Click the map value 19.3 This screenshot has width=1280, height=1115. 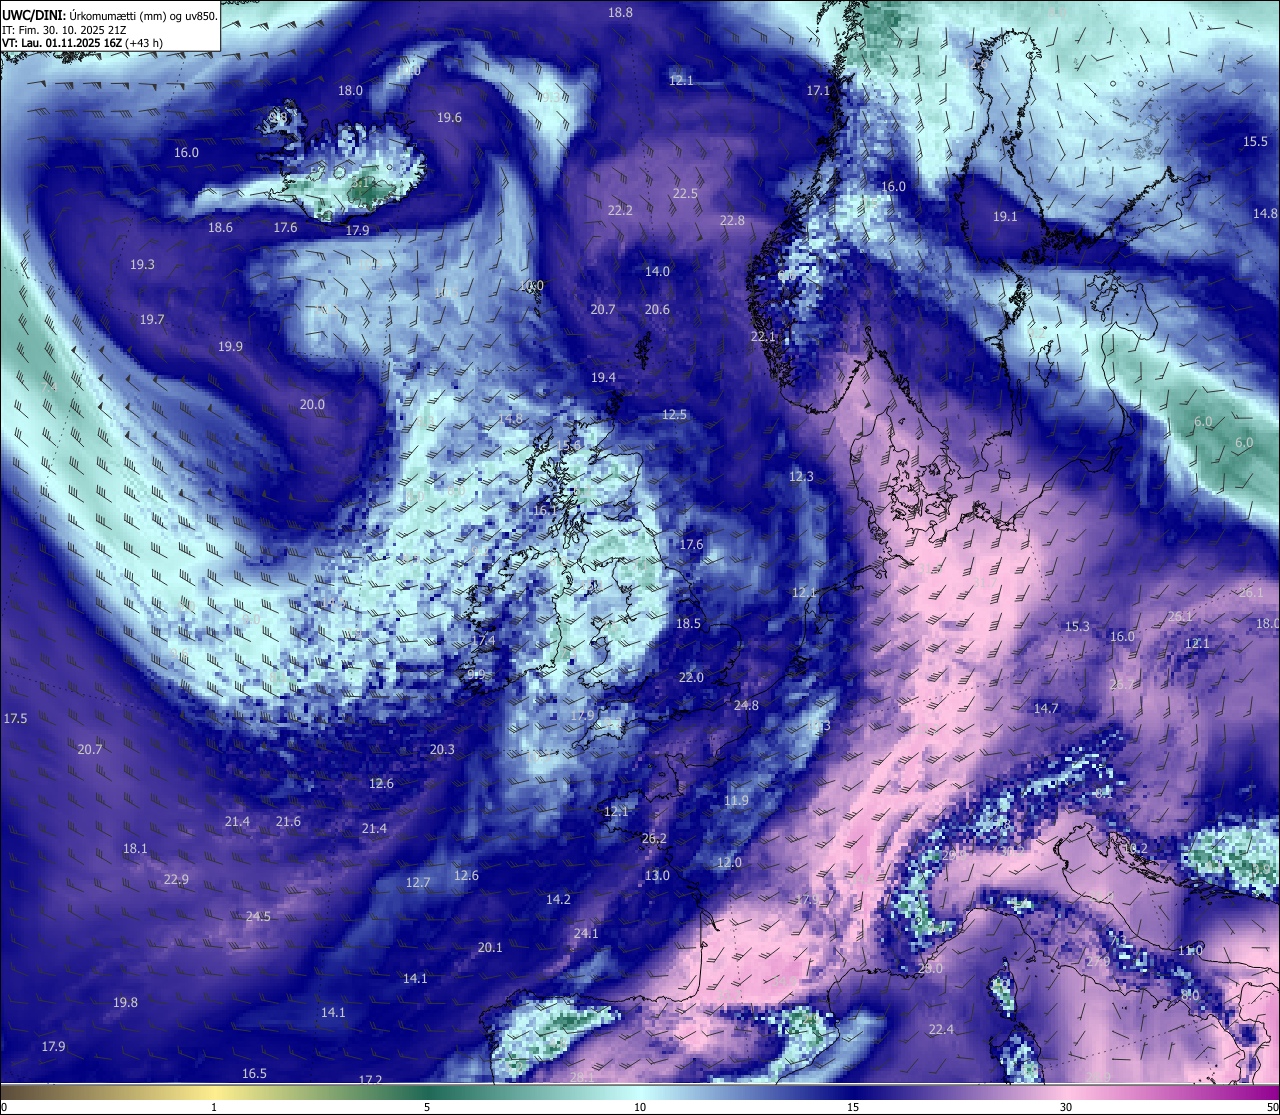(x=142, y=264)
